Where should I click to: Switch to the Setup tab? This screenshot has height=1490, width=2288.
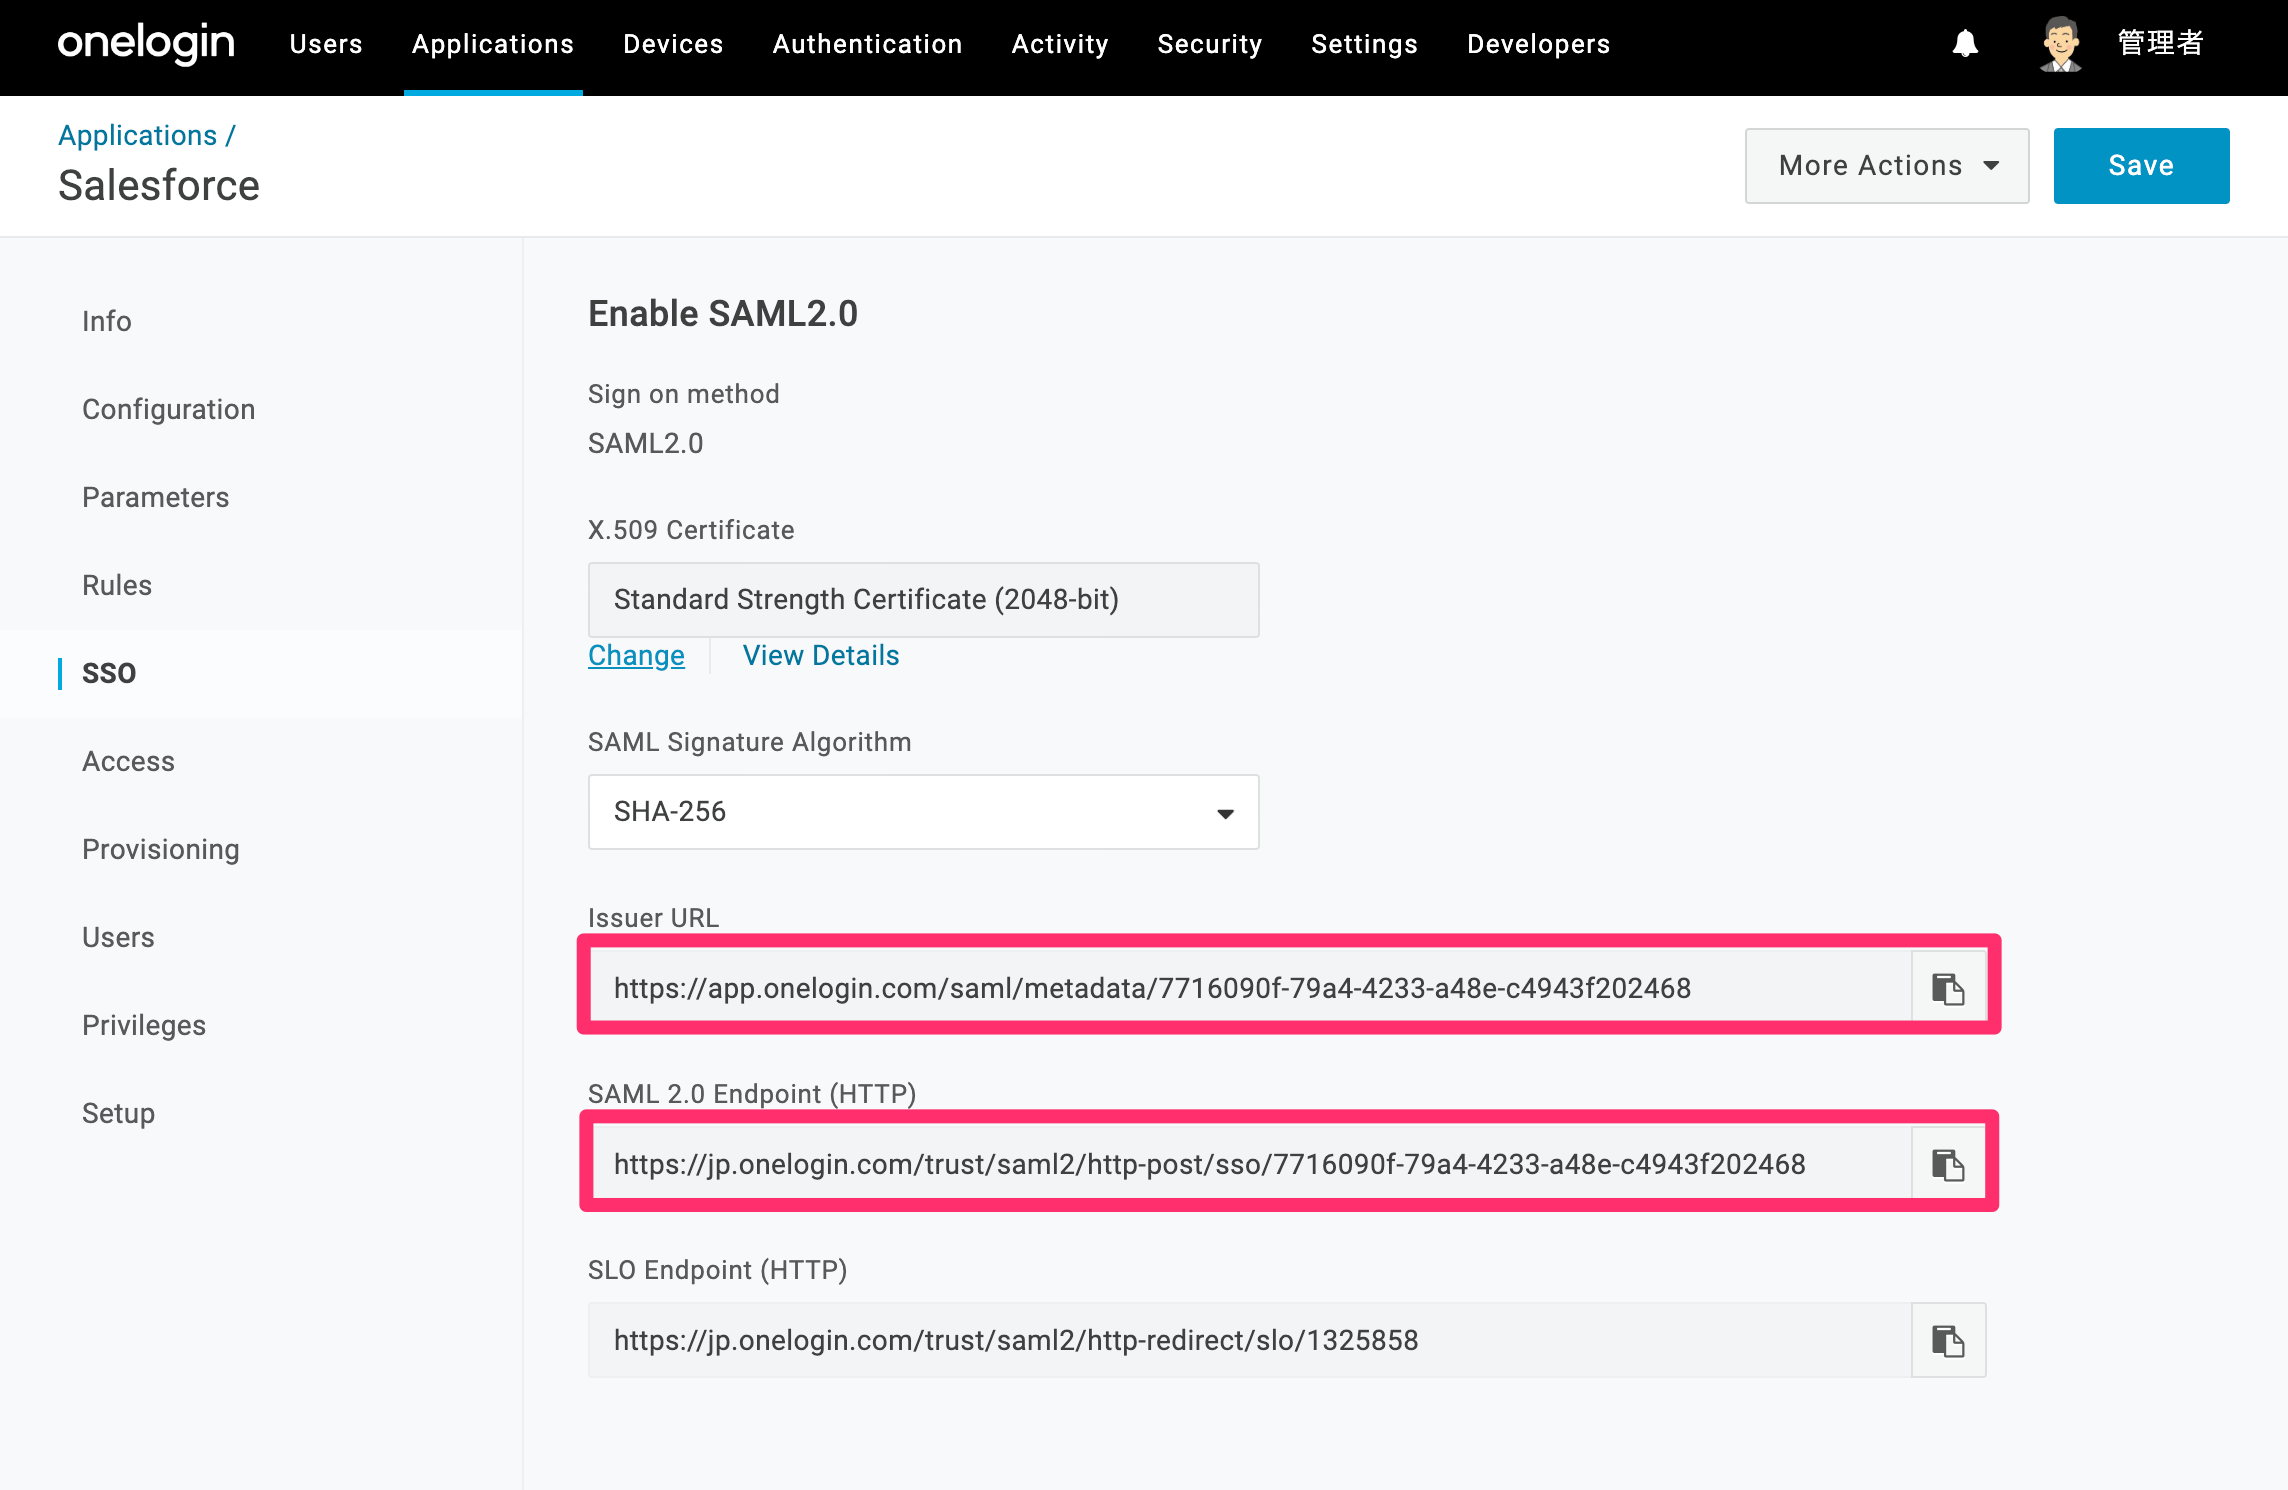click(119, 1113)
